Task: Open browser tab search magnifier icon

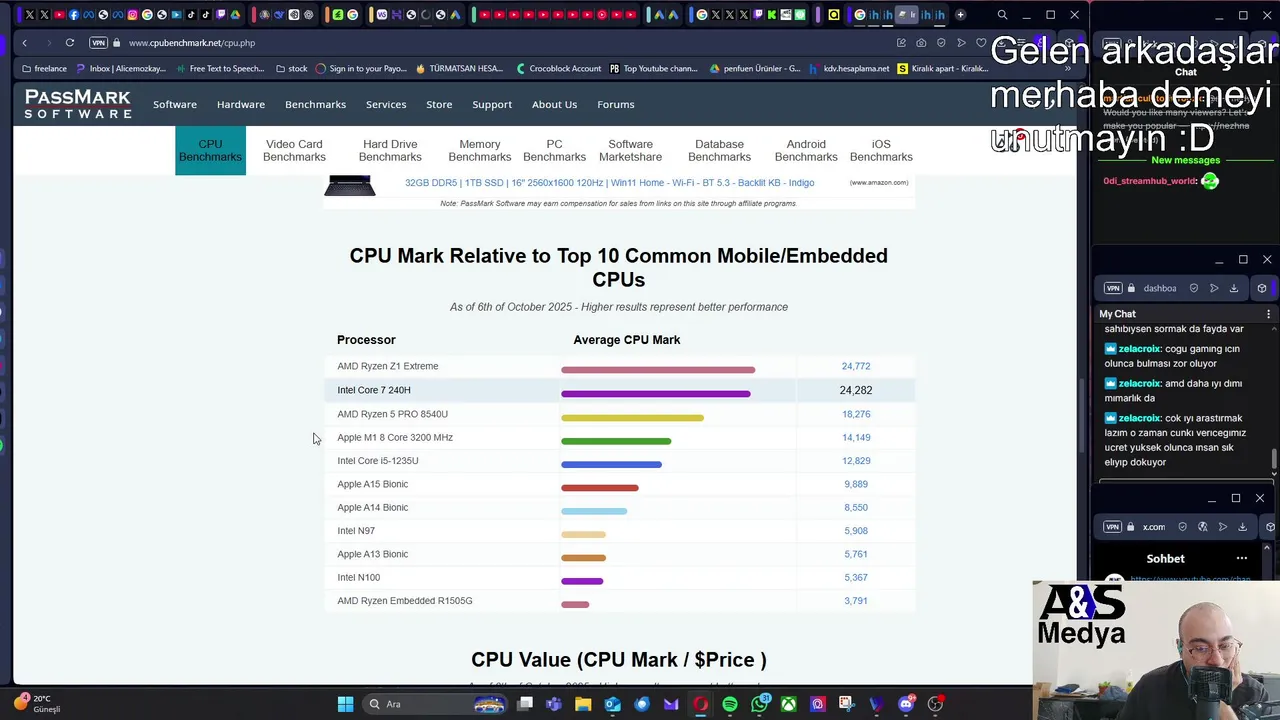Action: coord(1002,15)
